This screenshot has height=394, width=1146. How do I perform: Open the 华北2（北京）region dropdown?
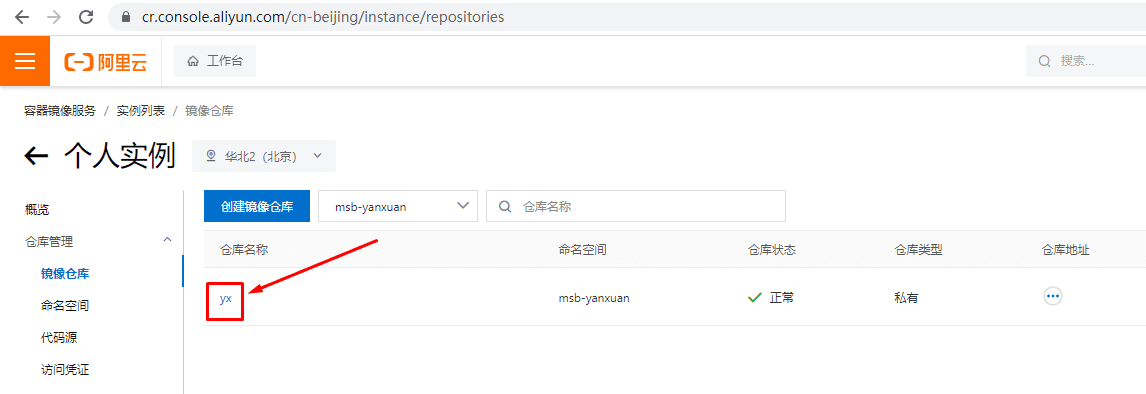point(264,156)
